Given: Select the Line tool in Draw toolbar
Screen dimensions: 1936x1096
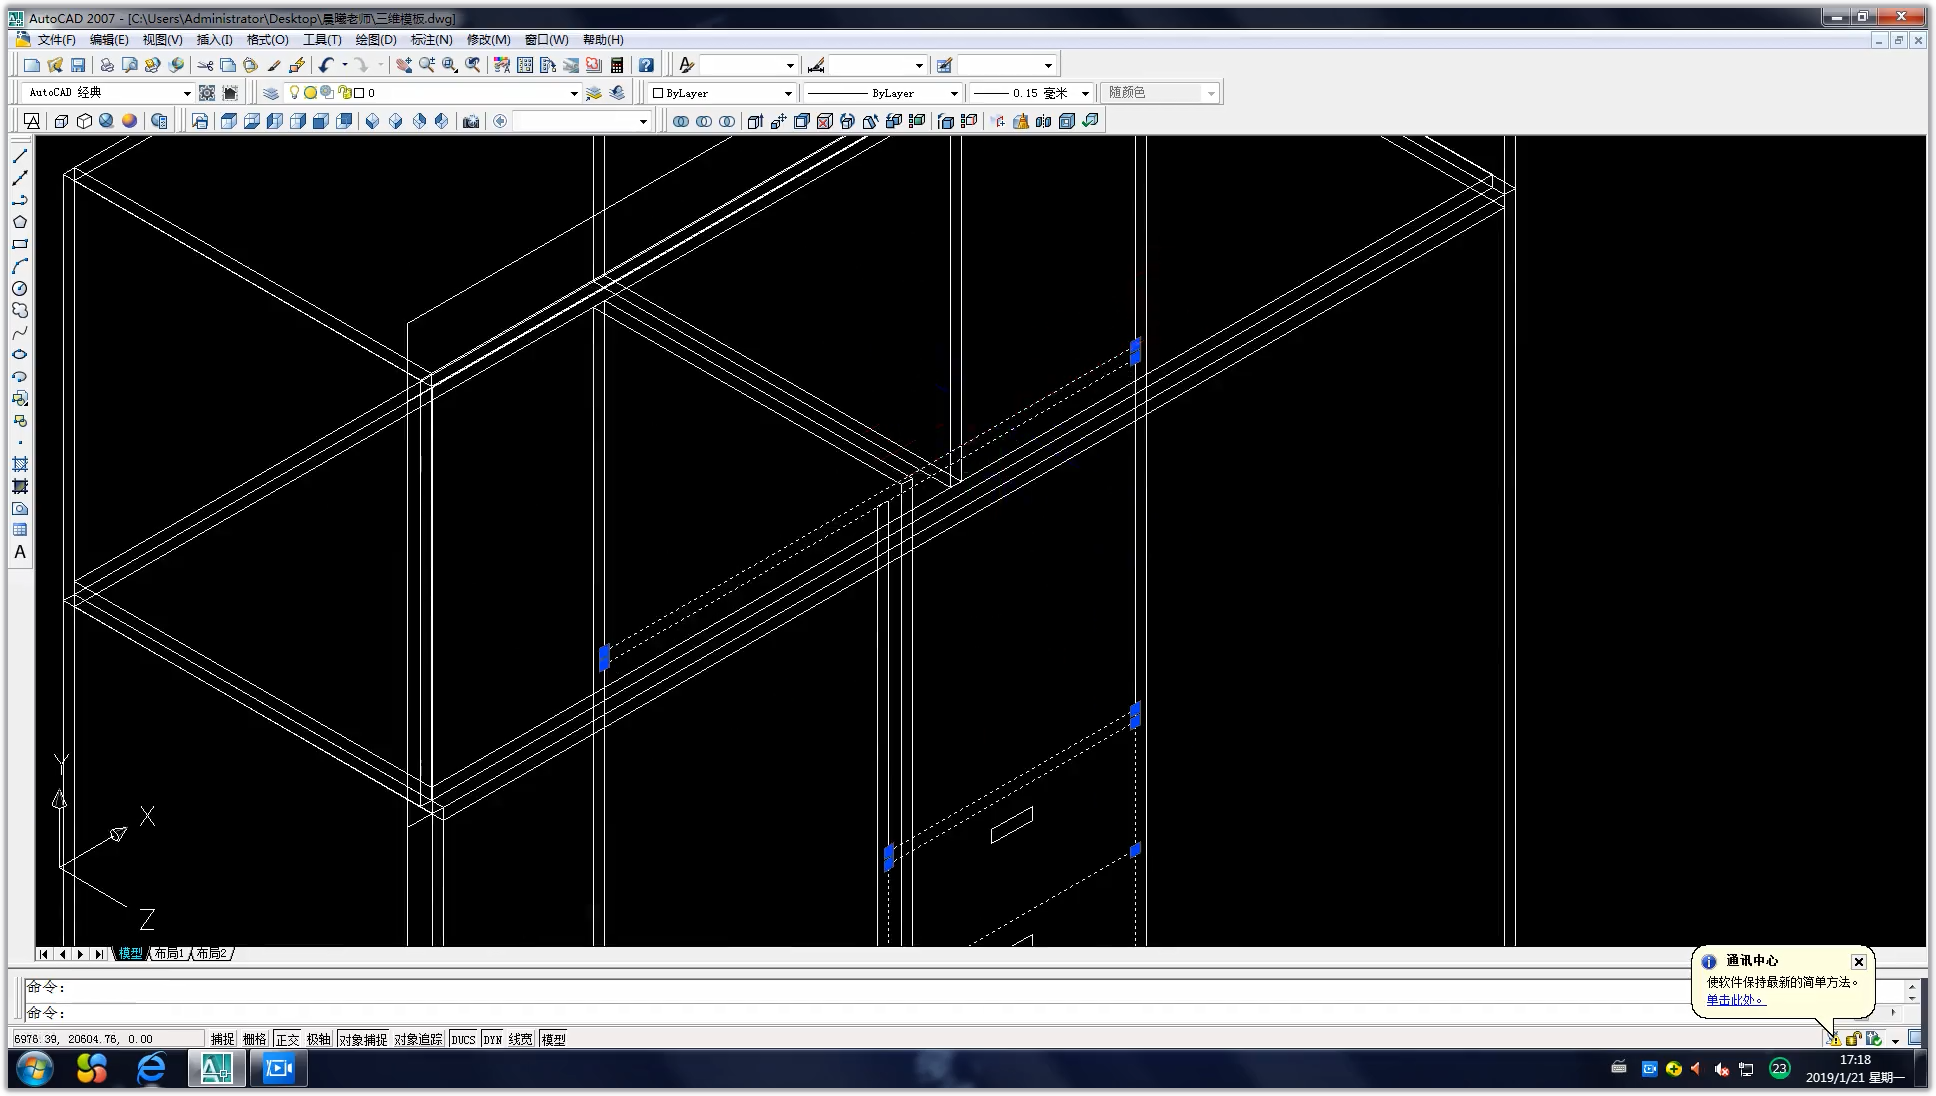Looking at the screenshot, I should click(x=19, y=156).
